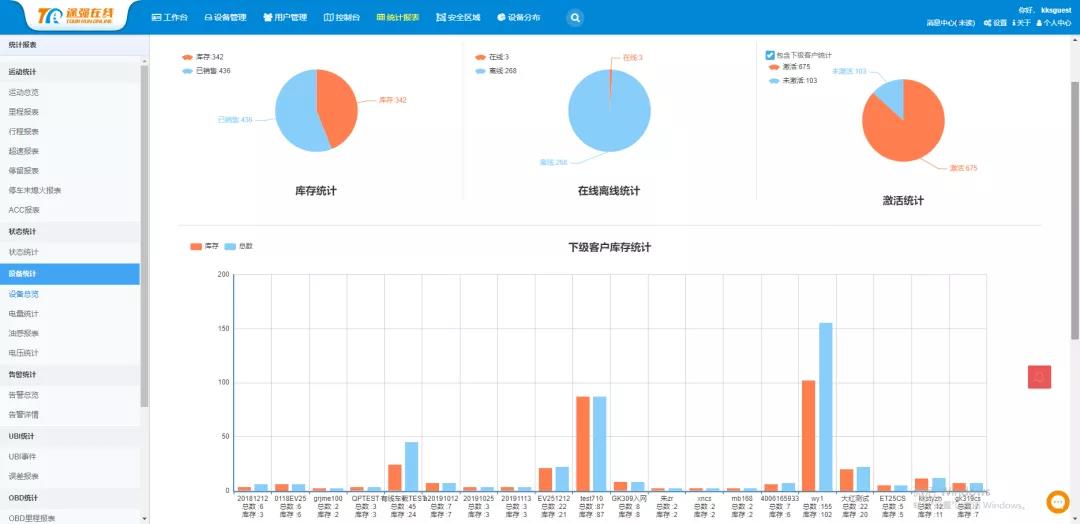The image size is (1080, 524).
Task: Click the tall blue wy1 总数 bar
Action: pos(826,406)
